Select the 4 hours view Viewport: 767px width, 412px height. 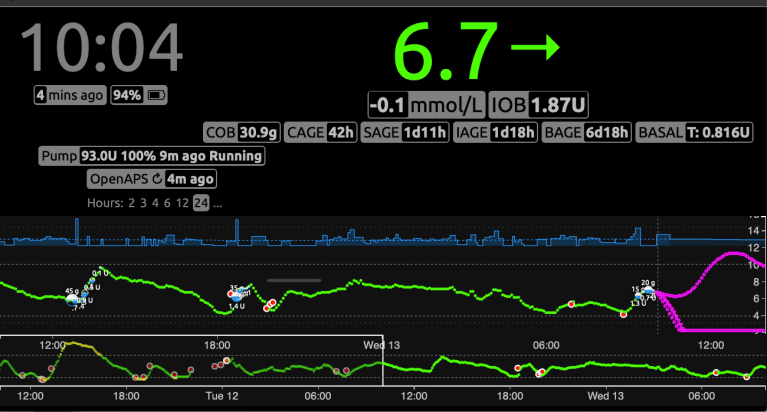[155, 203]
